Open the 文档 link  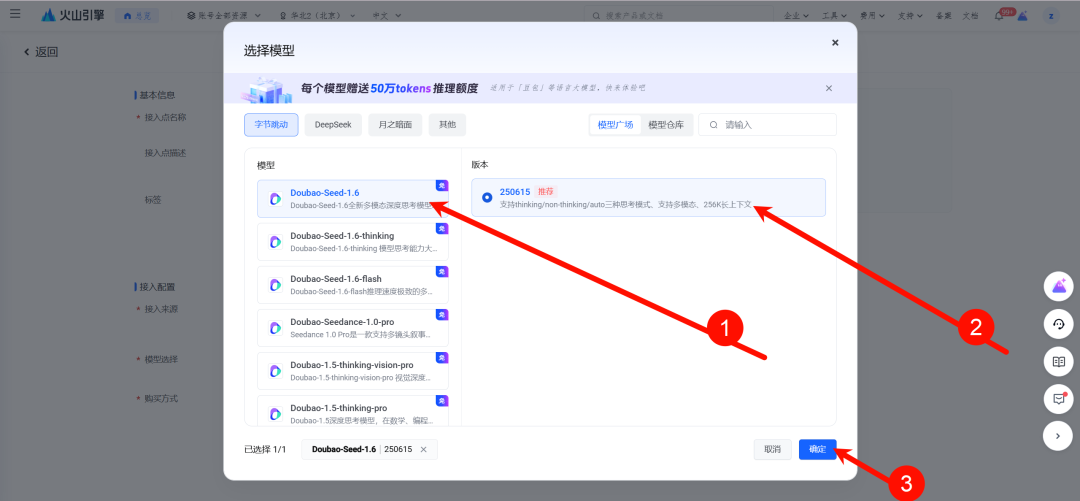tap(970, 15)
